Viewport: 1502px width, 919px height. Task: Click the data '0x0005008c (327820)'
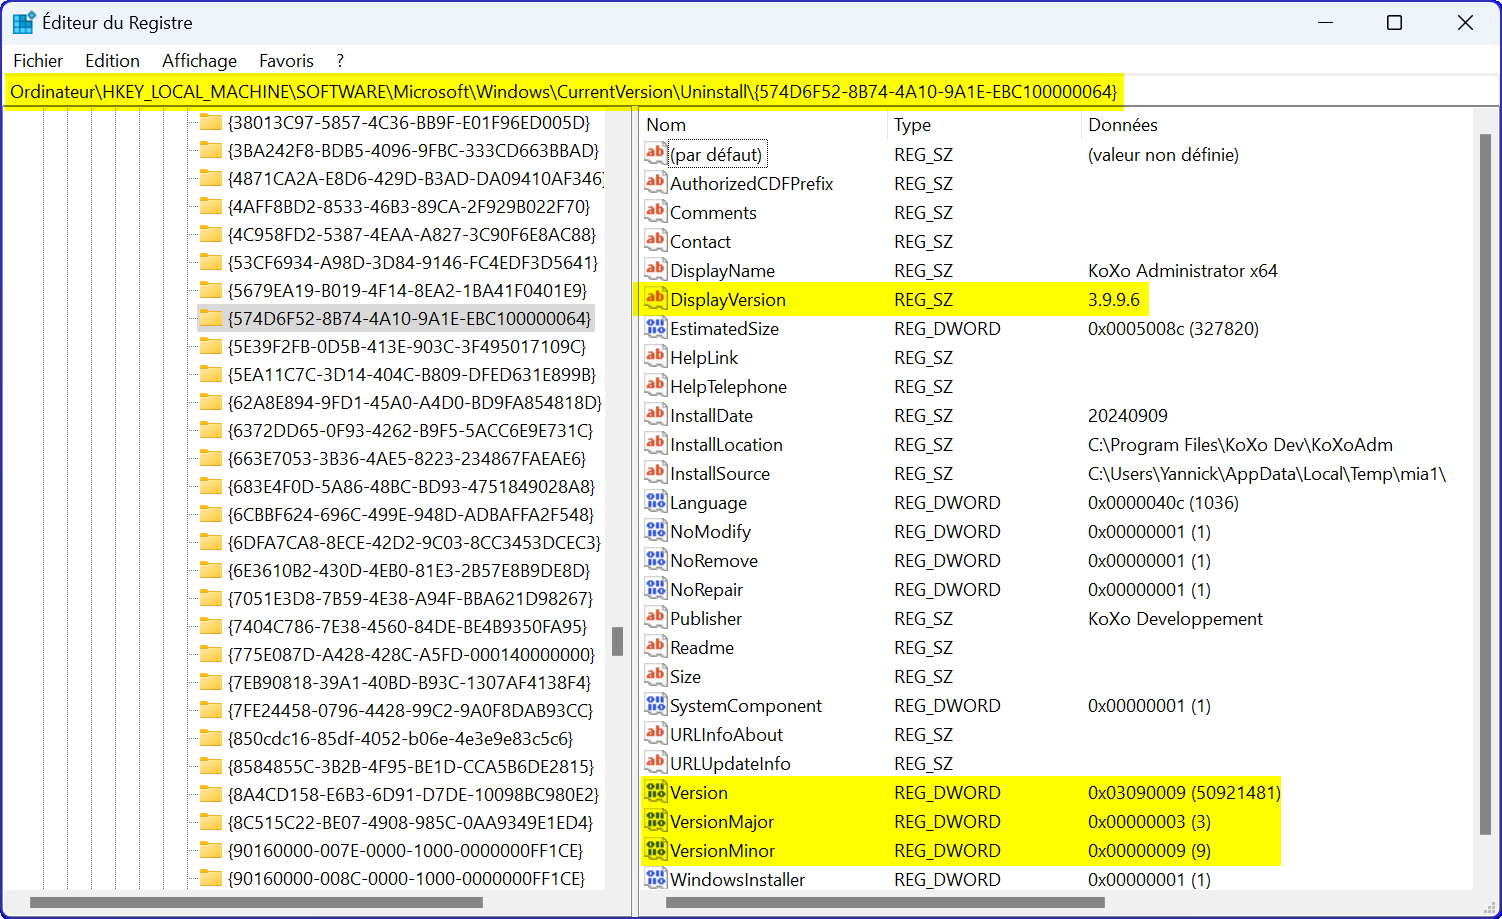[x=1173, y=328]
